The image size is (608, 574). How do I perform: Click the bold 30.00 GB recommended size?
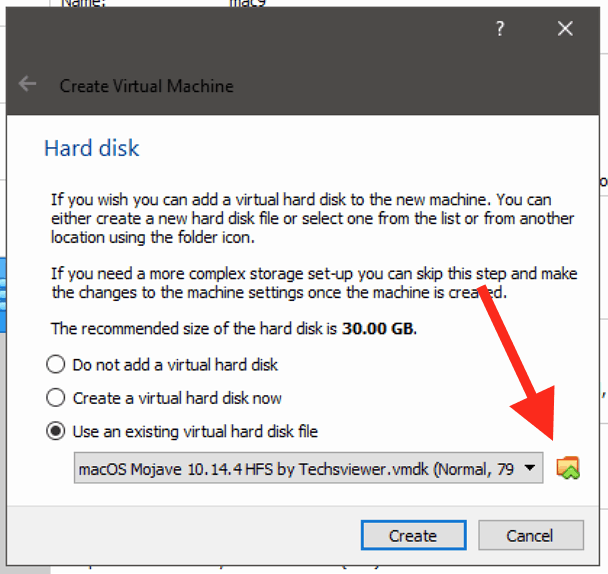(378, 328)
